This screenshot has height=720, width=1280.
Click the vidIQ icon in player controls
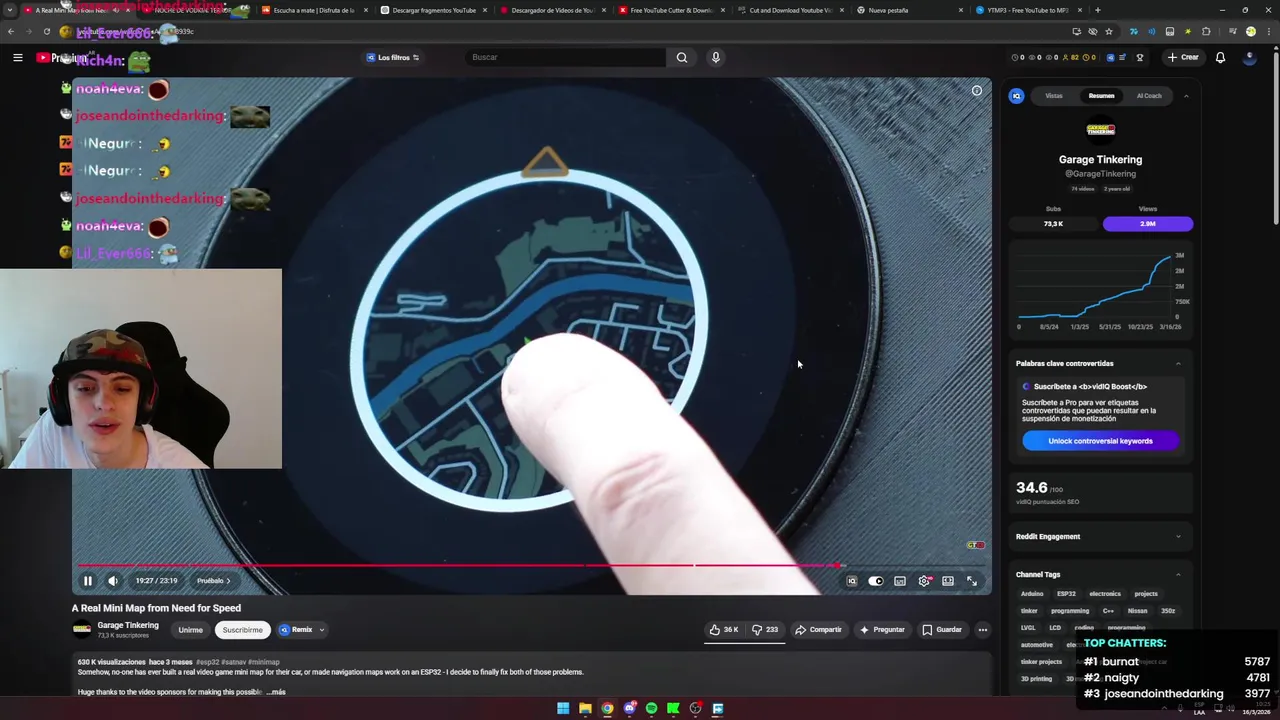coord(851,581)
